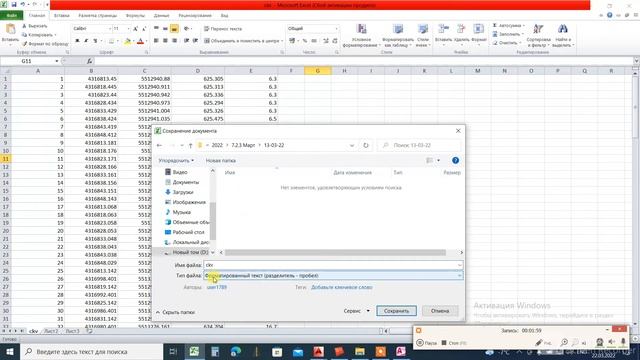640x360 pixels.
Task: Open Conditional Formatting (Условное форматирование)
Action: (x=361, y=36)
